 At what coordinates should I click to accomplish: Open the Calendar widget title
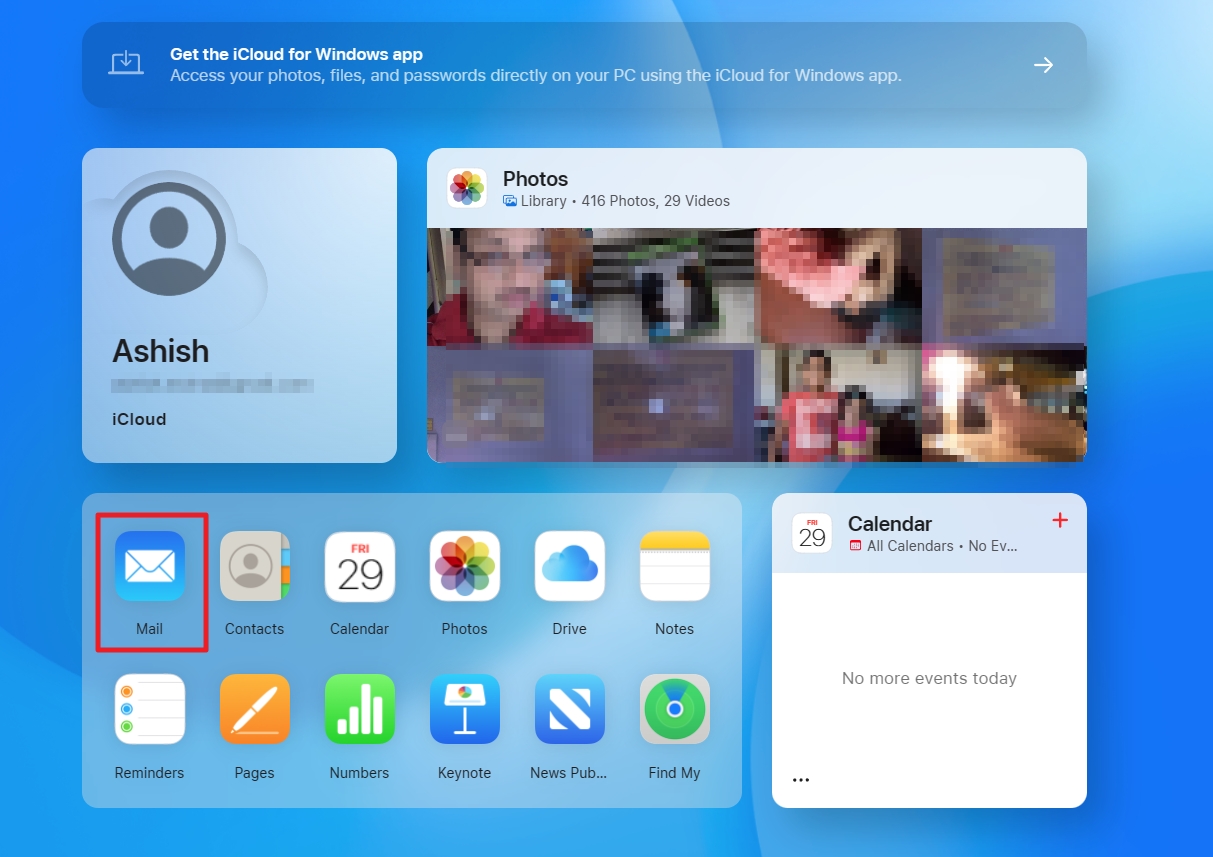tap(890, 524)
